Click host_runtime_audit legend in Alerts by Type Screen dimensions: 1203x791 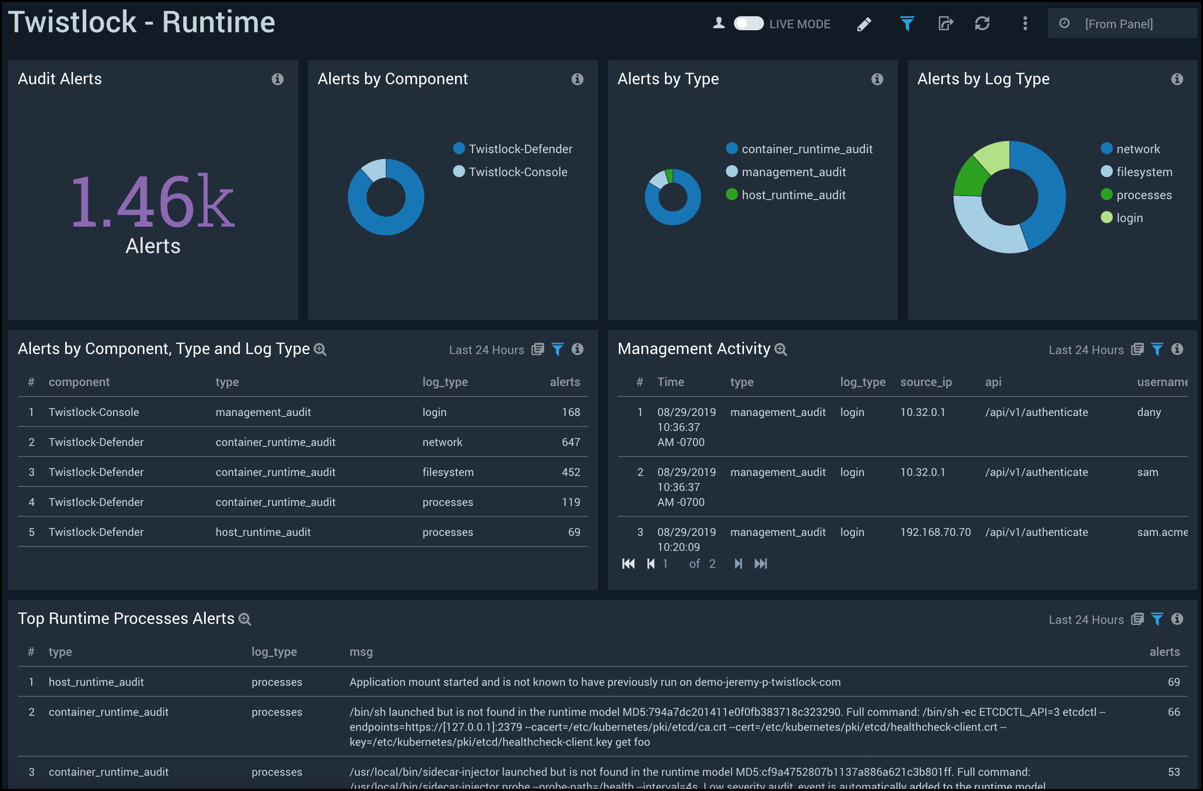(x=794, y=194)
